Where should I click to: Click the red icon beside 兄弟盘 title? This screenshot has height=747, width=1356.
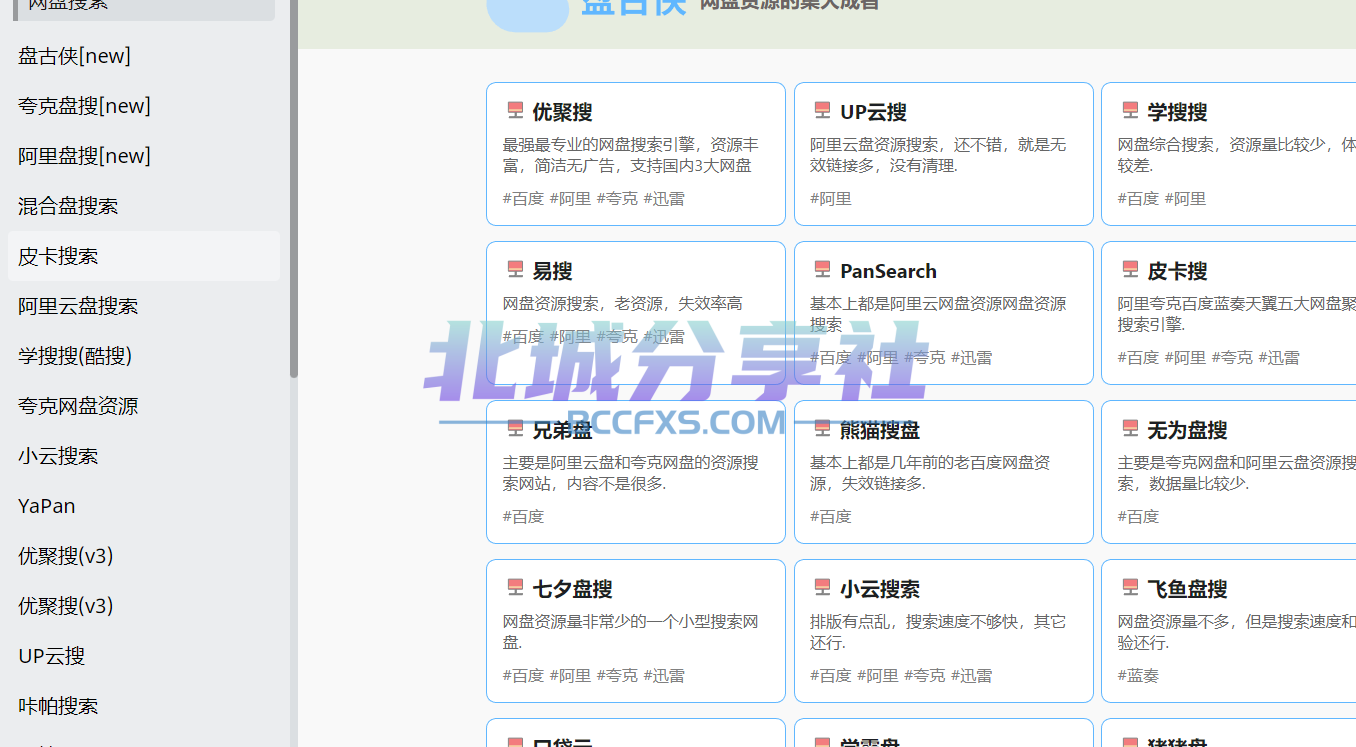515,428
